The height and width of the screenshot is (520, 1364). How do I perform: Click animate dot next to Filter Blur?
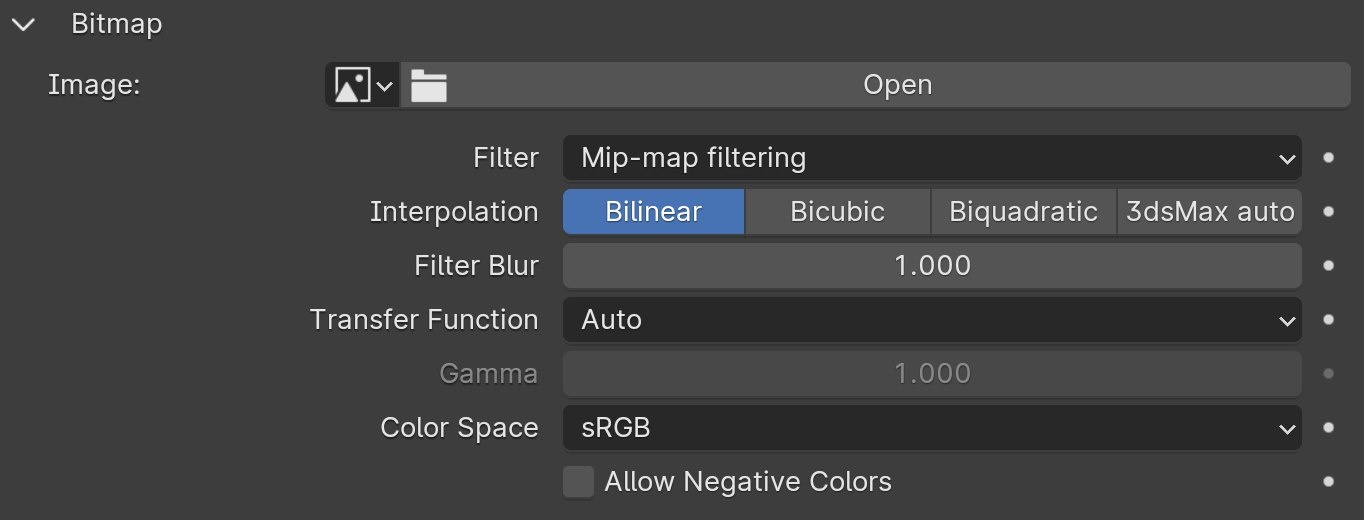[1328, 266]
